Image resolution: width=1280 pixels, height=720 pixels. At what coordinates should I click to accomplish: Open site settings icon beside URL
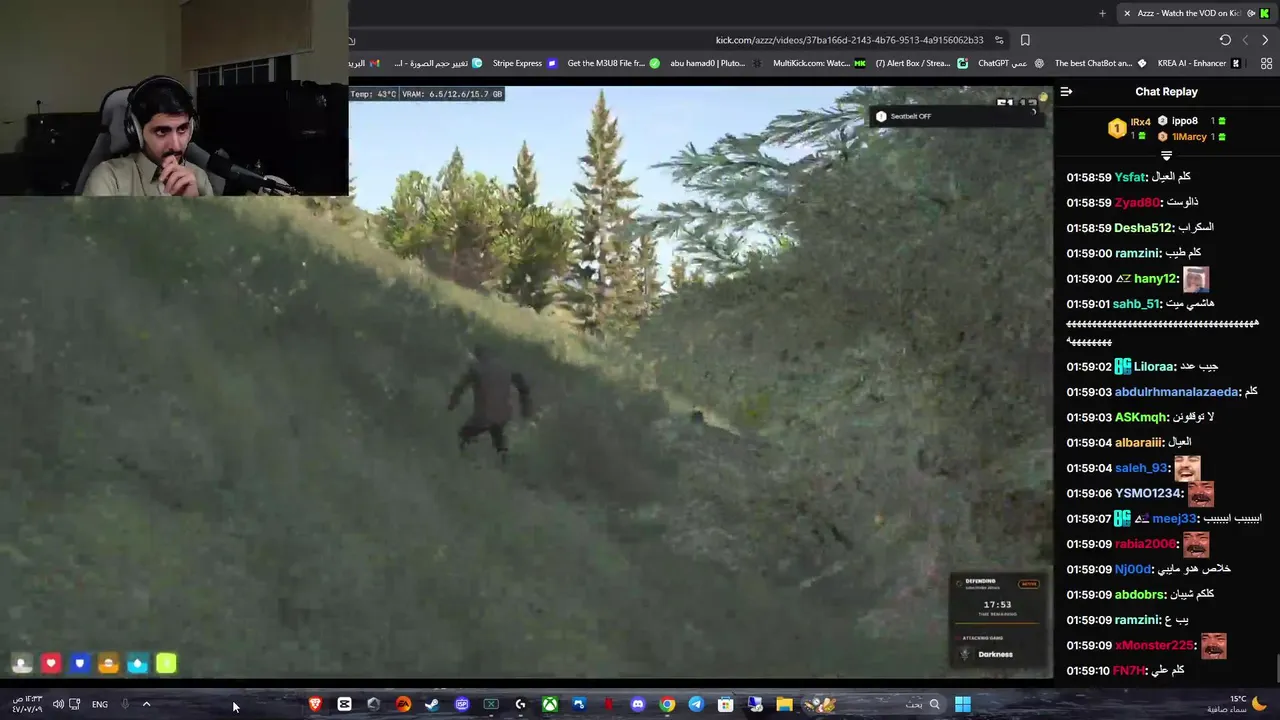pos(999,40)
